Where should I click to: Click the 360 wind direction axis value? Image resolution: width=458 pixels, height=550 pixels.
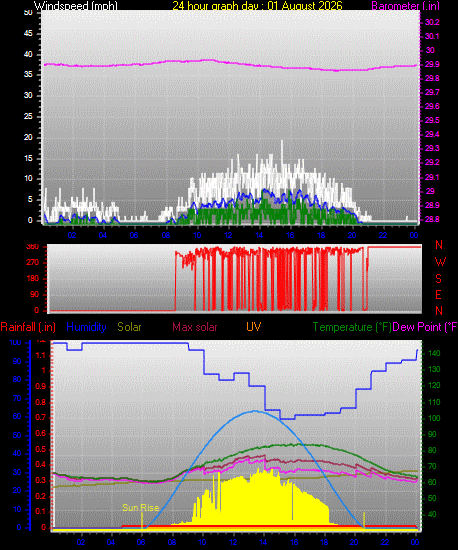pyautogui.click(x=32, y=247)
